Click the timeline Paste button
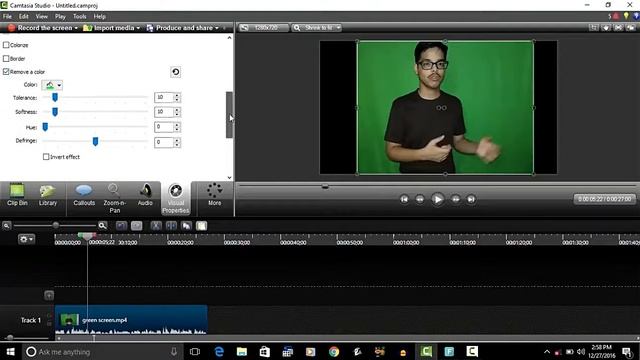 click(x=202, y=226)
